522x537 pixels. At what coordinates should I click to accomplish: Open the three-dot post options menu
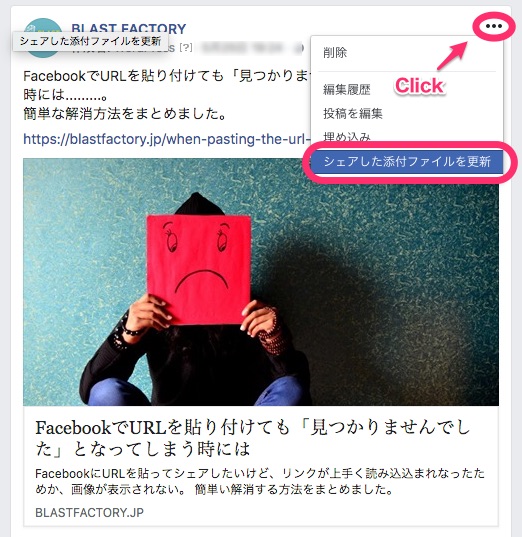494,26
